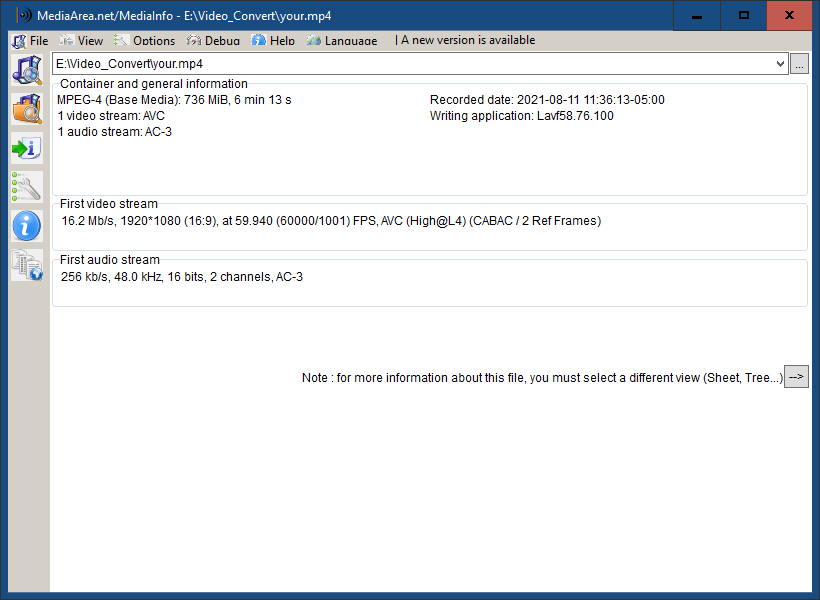Click the Recorded date text
Screen dimensions: 820x600
click(x=547, y=100)
